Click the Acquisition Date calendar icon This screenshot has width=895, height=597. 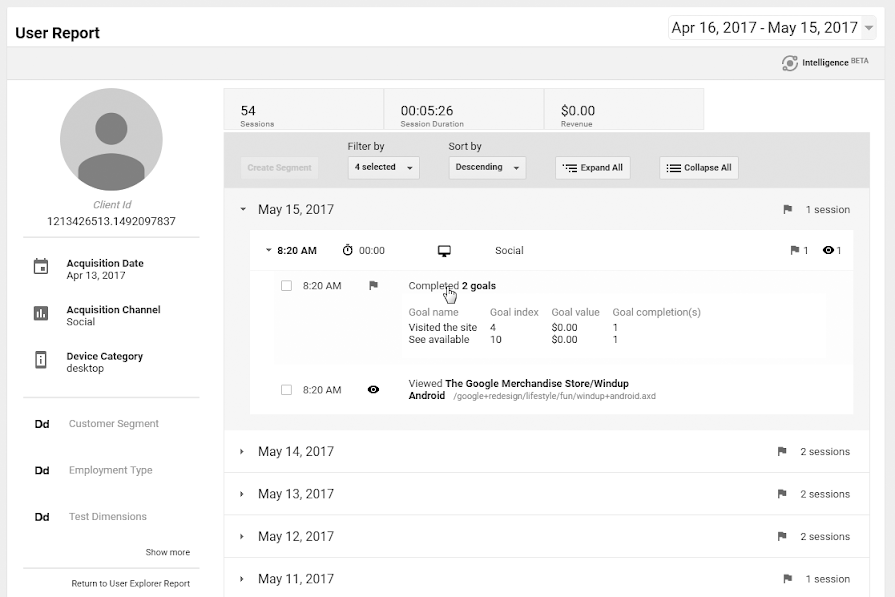[41, 267]
